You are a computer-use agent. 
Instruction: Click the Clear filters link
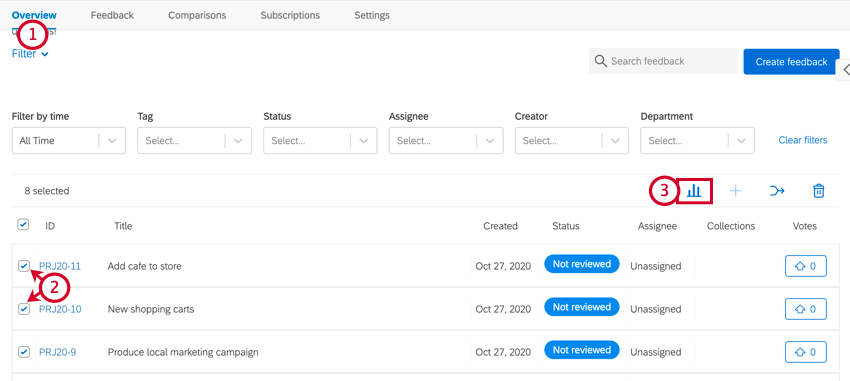[803, 140]
